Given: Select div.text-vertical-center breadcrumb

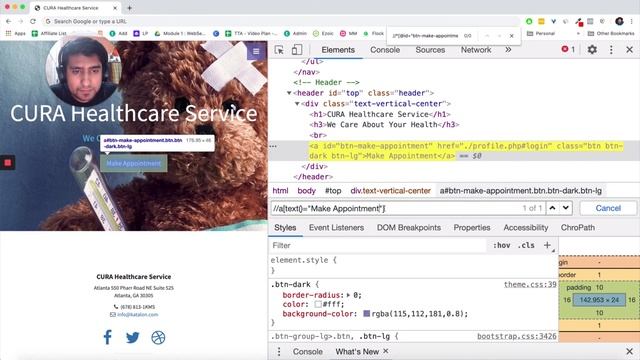Looking at the screenshot, I should [x=391, y=191].
